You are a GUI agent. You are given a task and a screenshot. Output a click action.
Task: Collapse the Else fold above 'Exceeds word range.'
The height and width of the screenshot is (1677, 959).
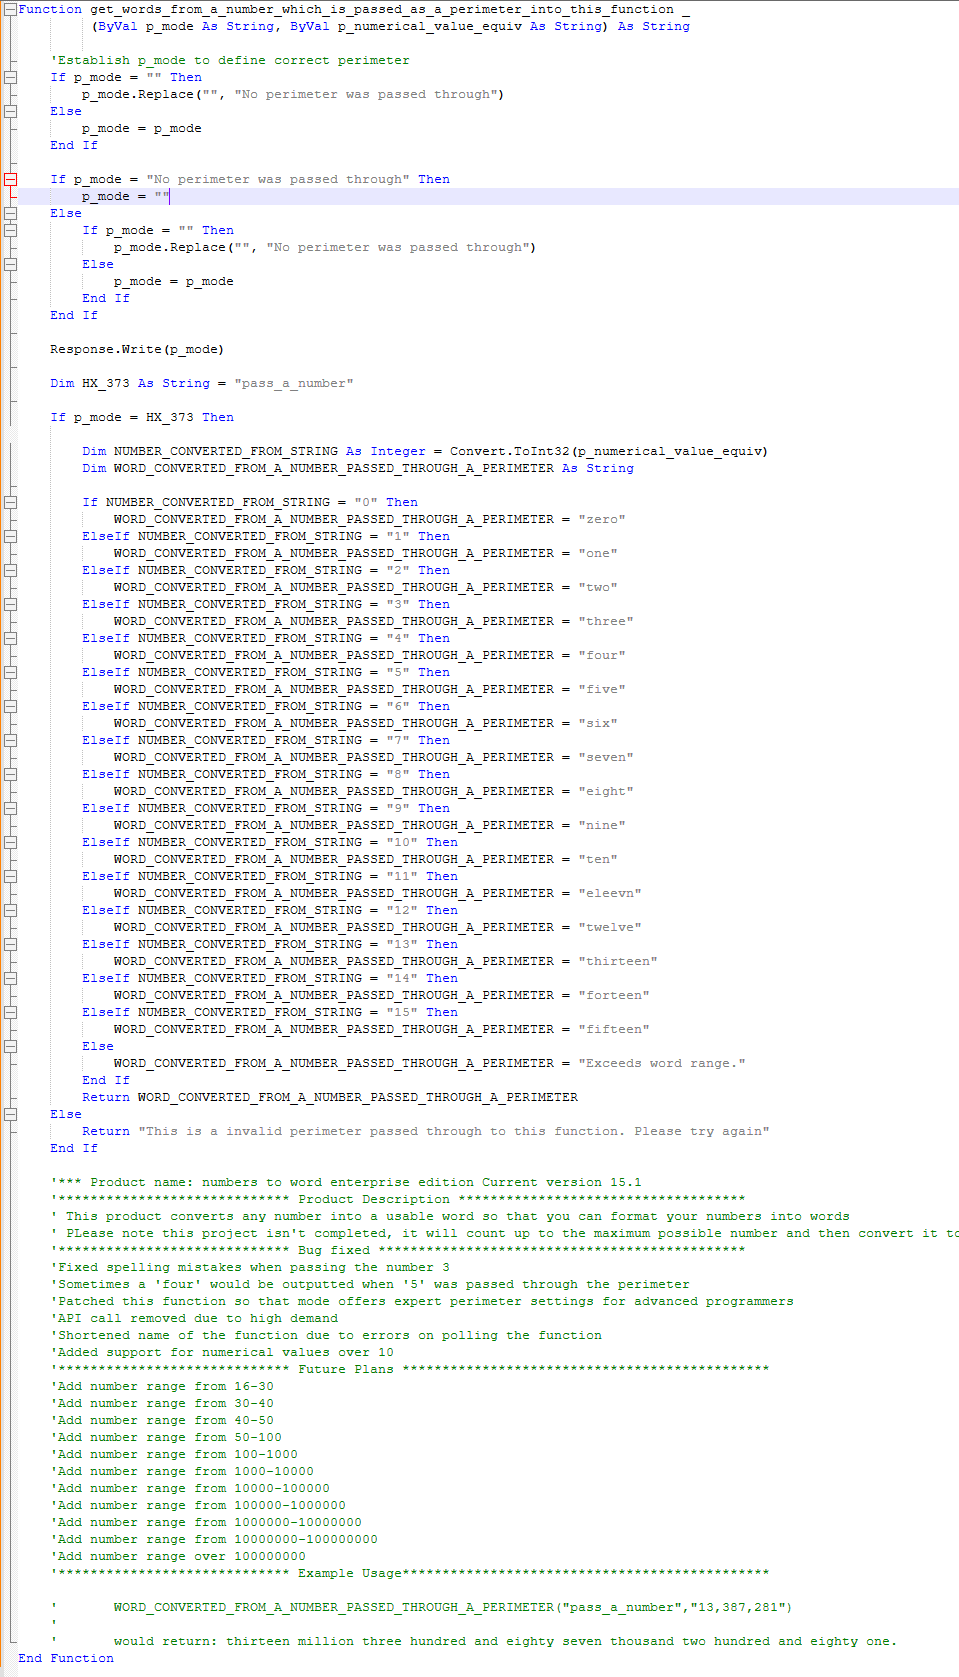pyautogui.click(x=10, y=1046)
